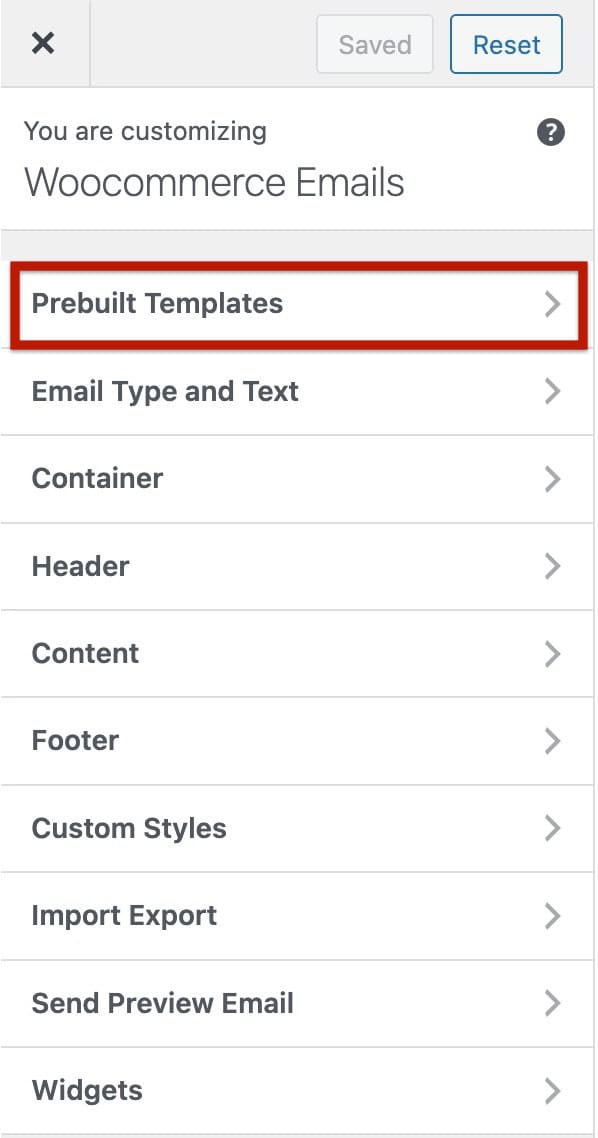Image resolution: width=598 pixels, height=1138 pixels.
Task: Click the chevron next to Send Preview Email
Action: click(553, 1003)
